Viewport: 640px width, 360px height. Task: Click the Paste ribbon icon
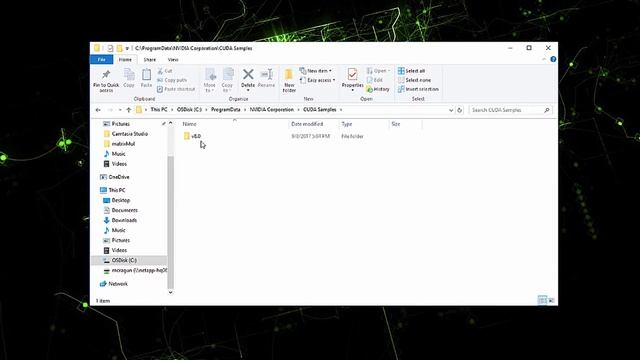146,75
